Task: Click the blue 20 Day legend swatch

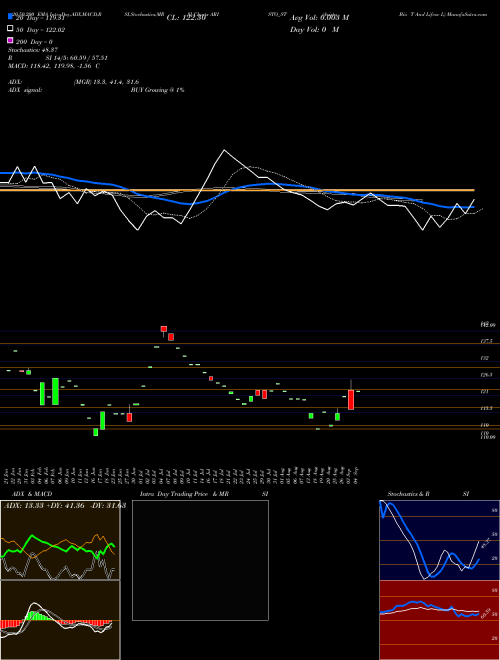Action: pos(10,17)
